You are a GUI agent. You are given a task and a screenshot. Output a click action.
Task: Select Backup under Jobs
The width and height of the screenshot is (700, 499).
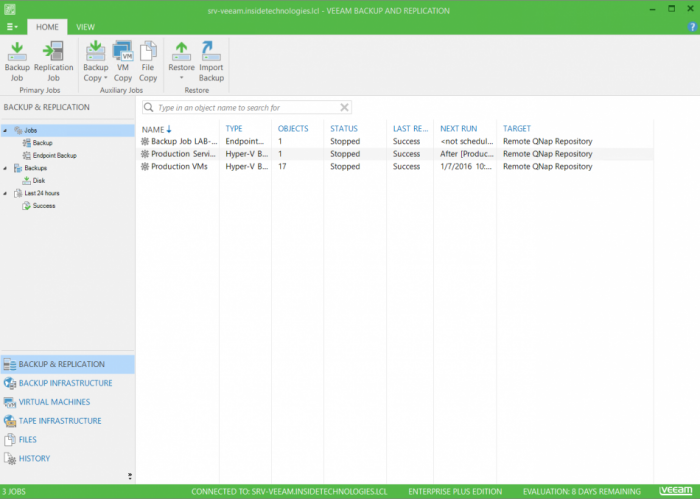click(42, 143)
